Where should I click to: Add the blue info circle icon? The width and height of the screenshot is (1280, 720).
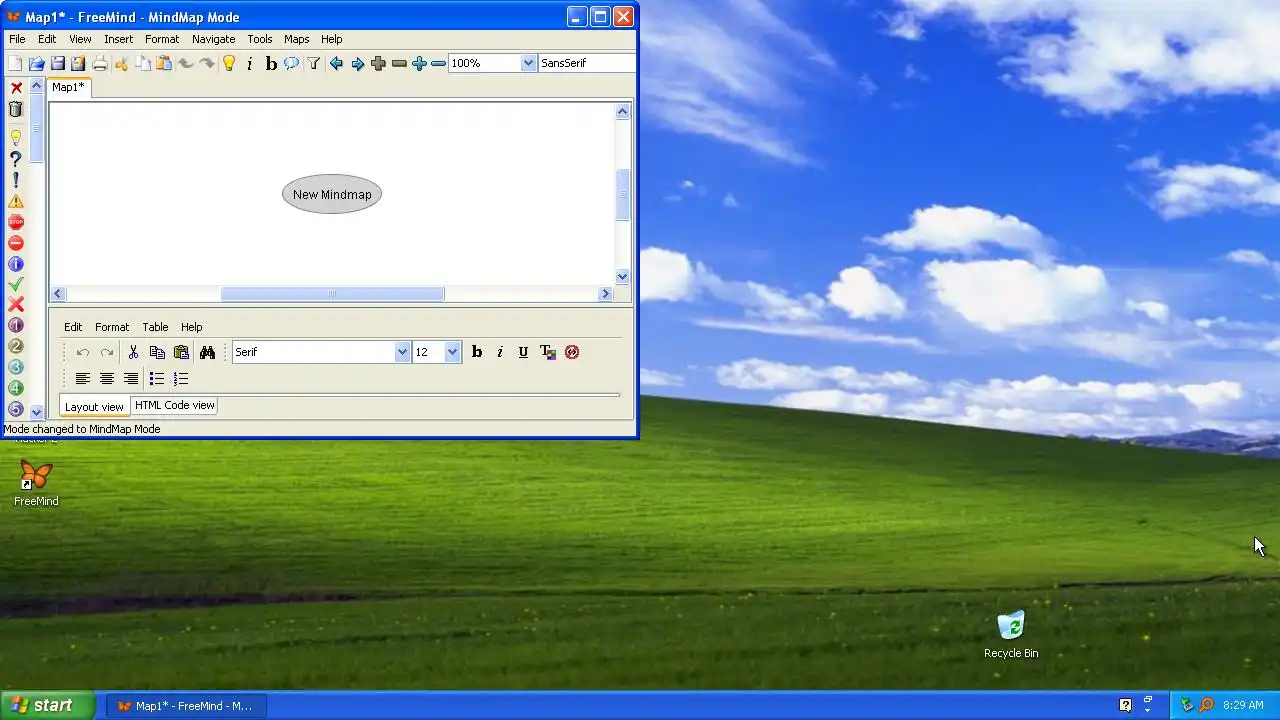coord(16,264)
